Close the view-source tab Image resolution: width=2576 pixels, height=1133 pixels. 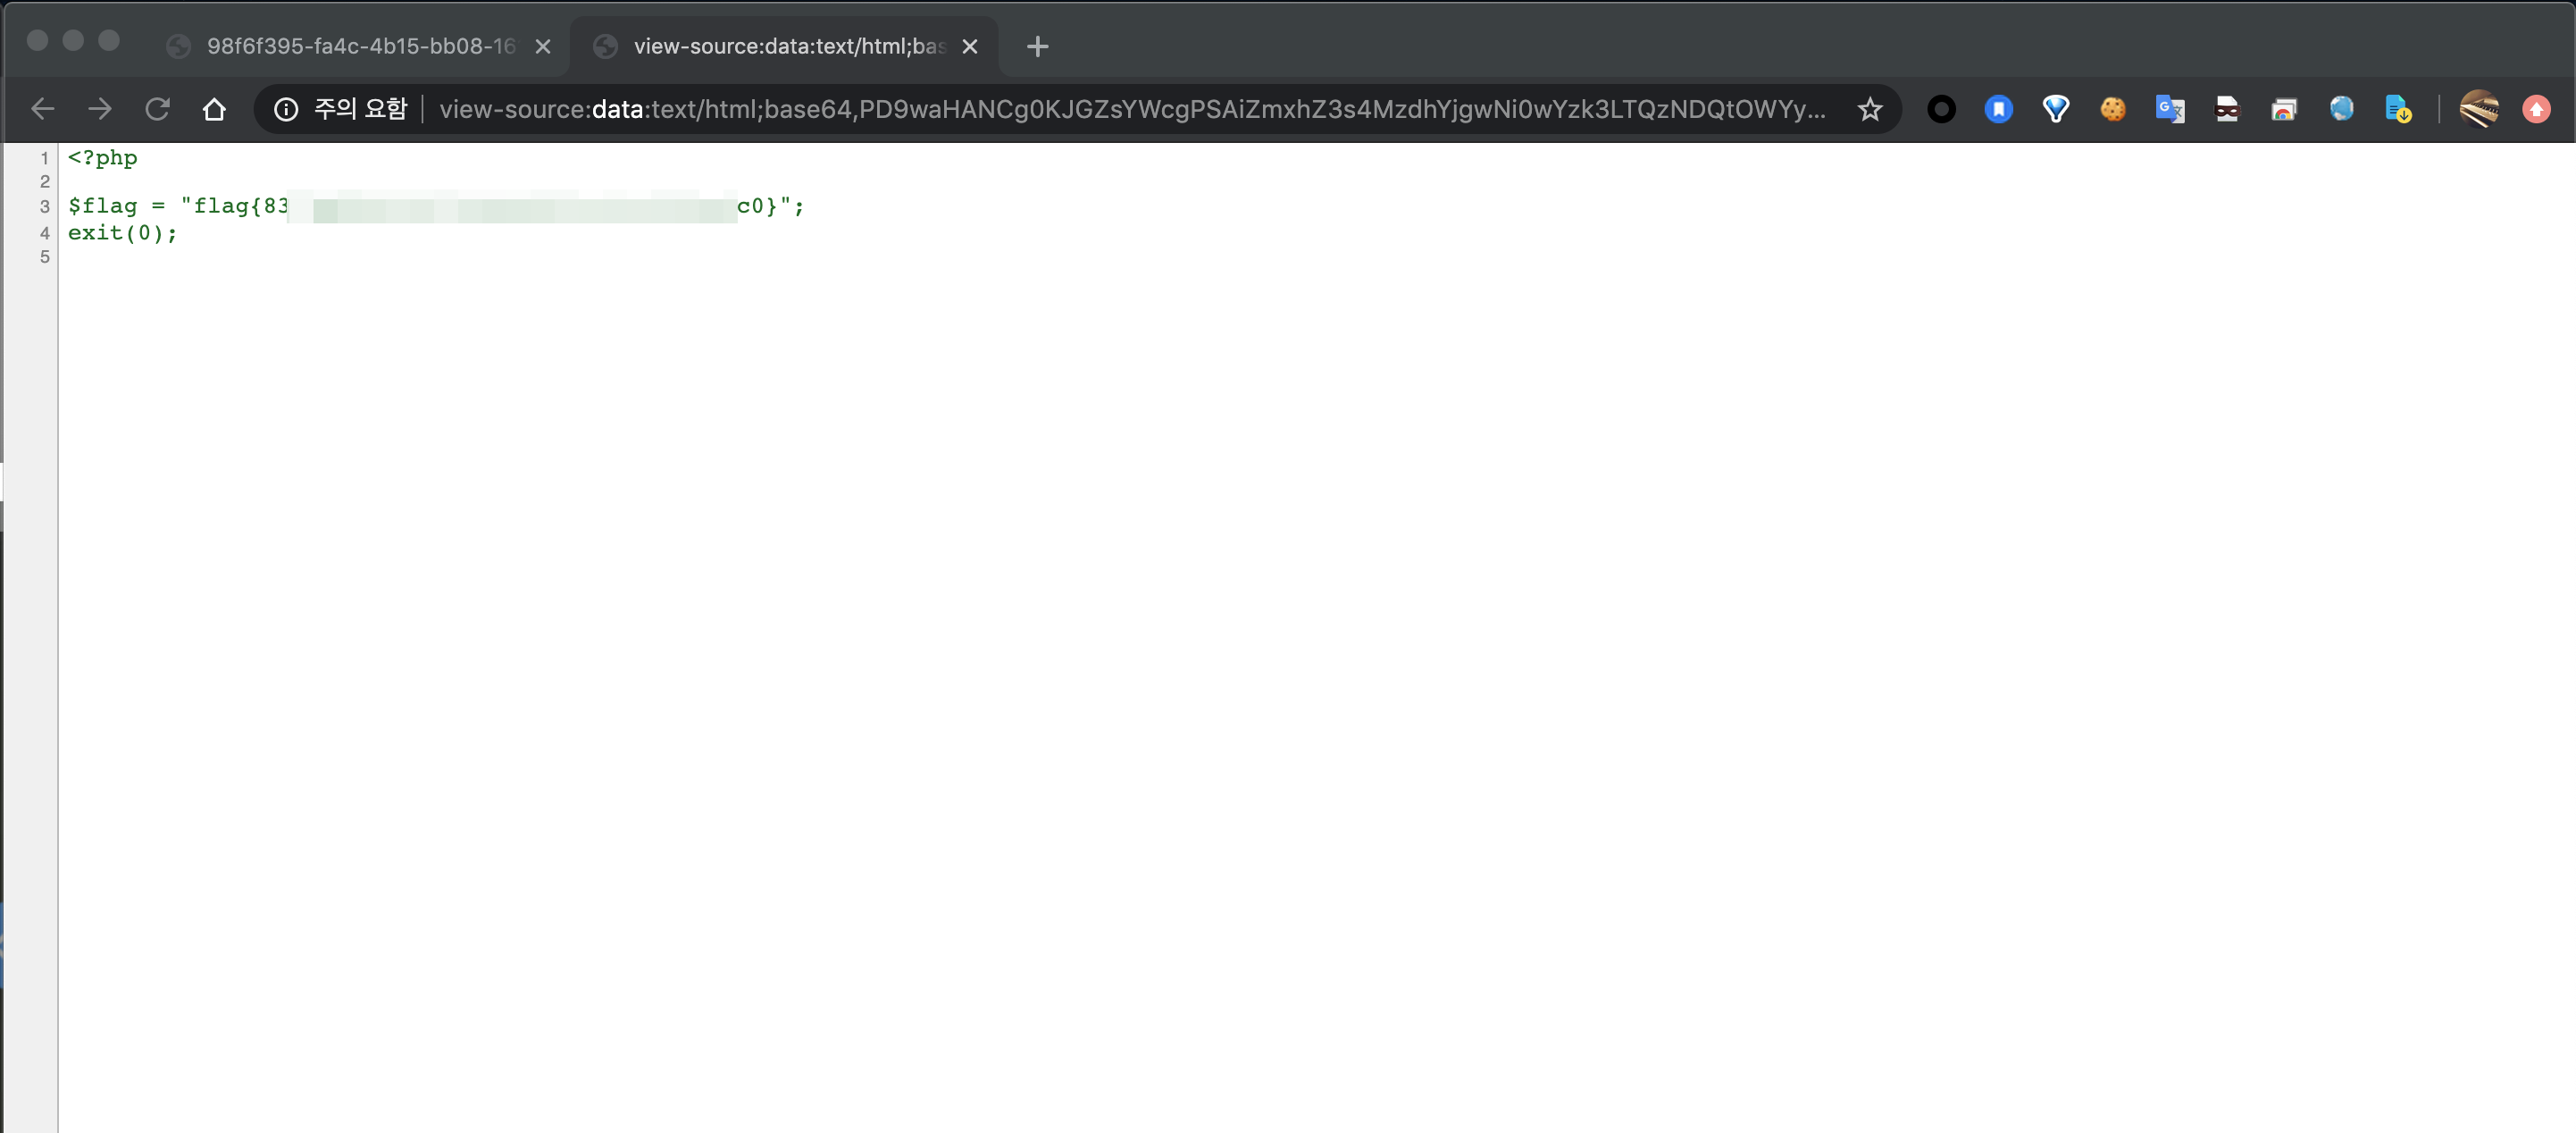point(969,46)
